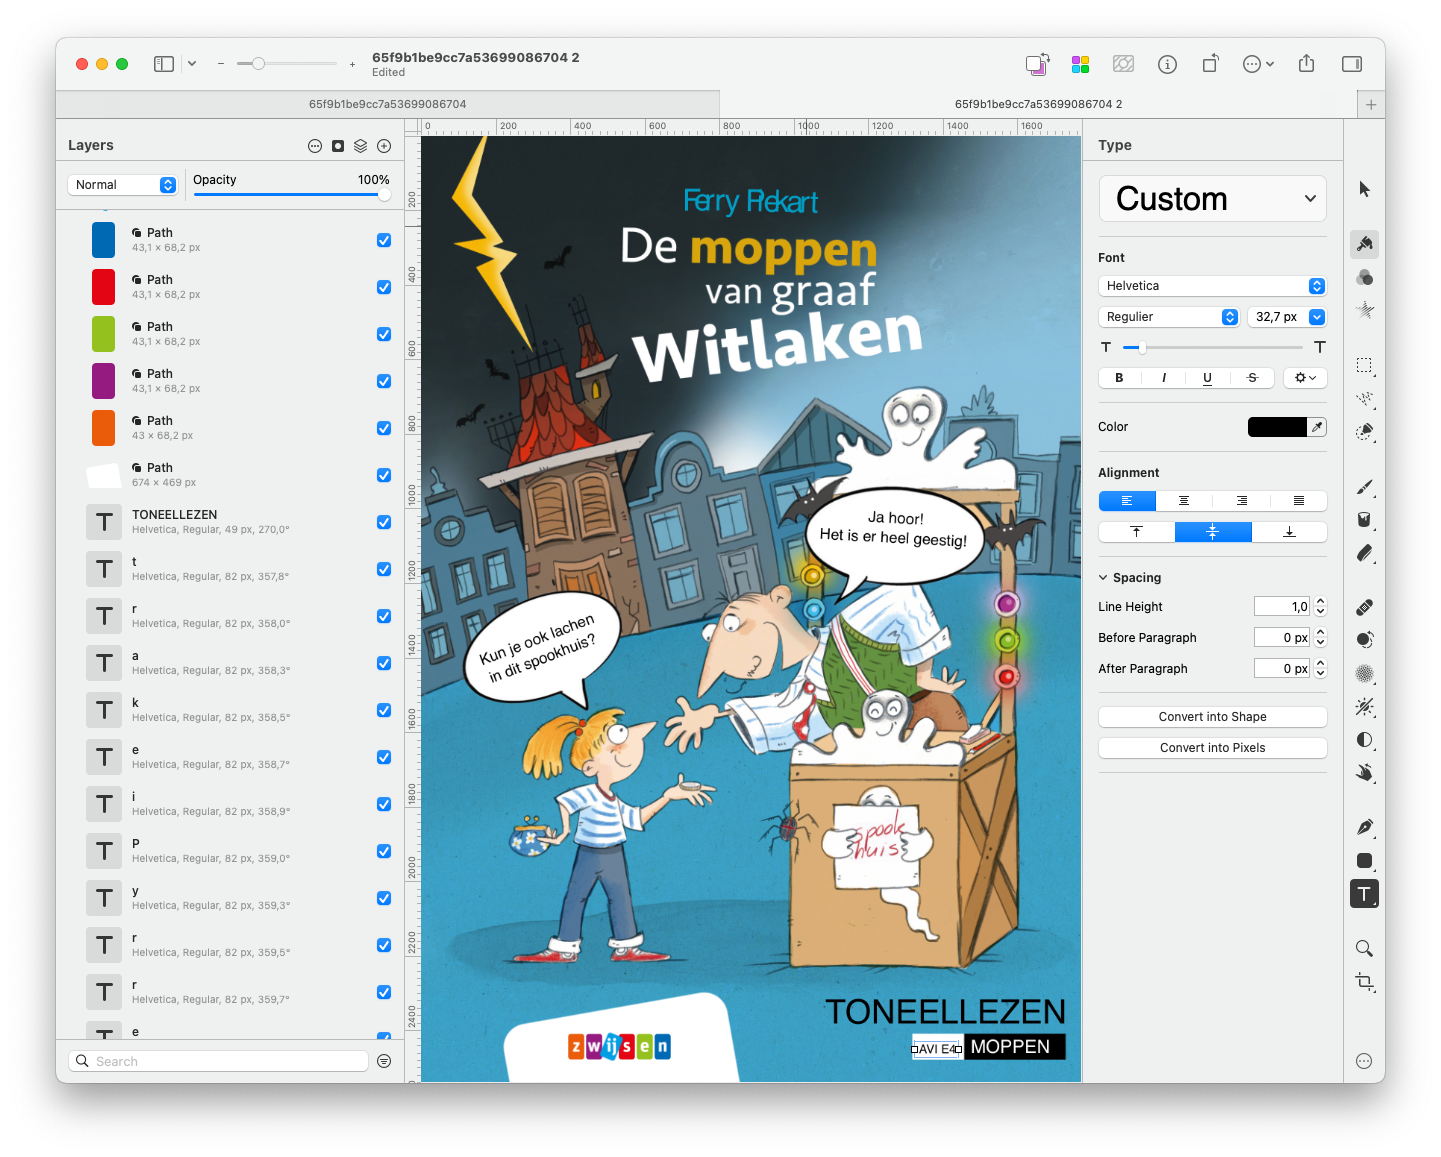1441x1157 pixels.
Task: Select the Erase tool
Action: pos(1364,553)
